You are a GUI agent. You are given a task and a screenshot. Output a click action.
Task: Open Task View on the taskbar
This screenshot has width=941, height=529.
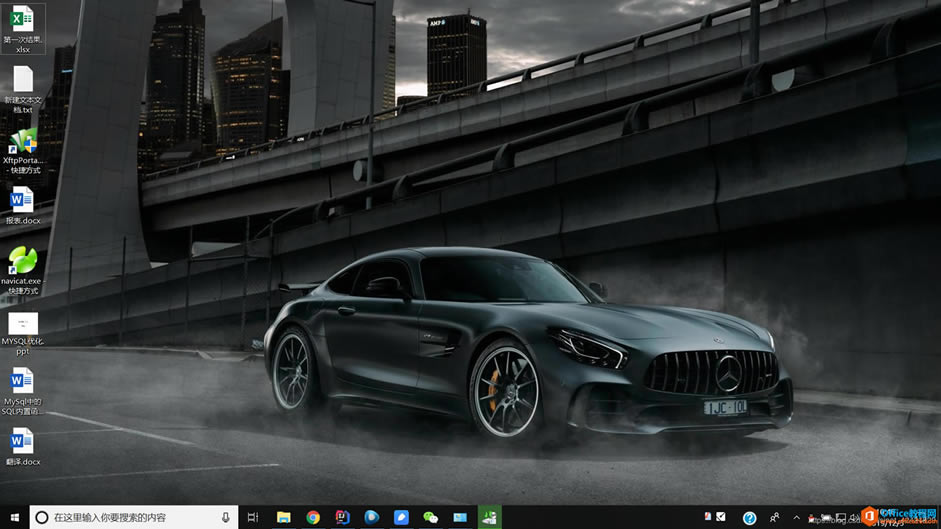253,517
